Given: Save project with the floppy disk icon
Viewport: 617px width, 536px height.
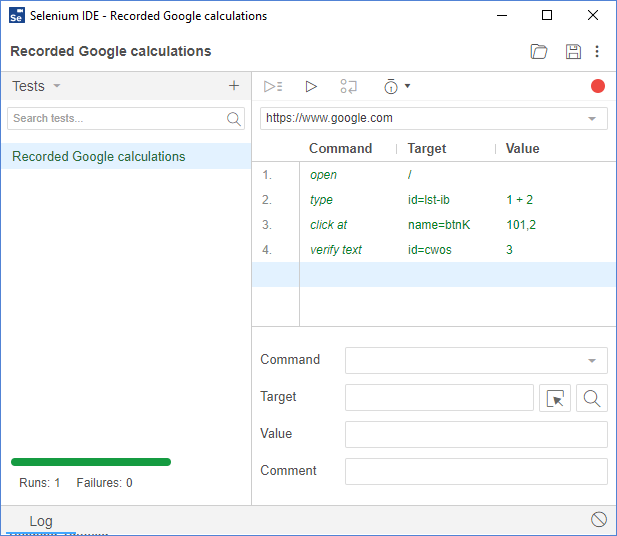Looking at the screenshot, I should [x=573, y=52].
